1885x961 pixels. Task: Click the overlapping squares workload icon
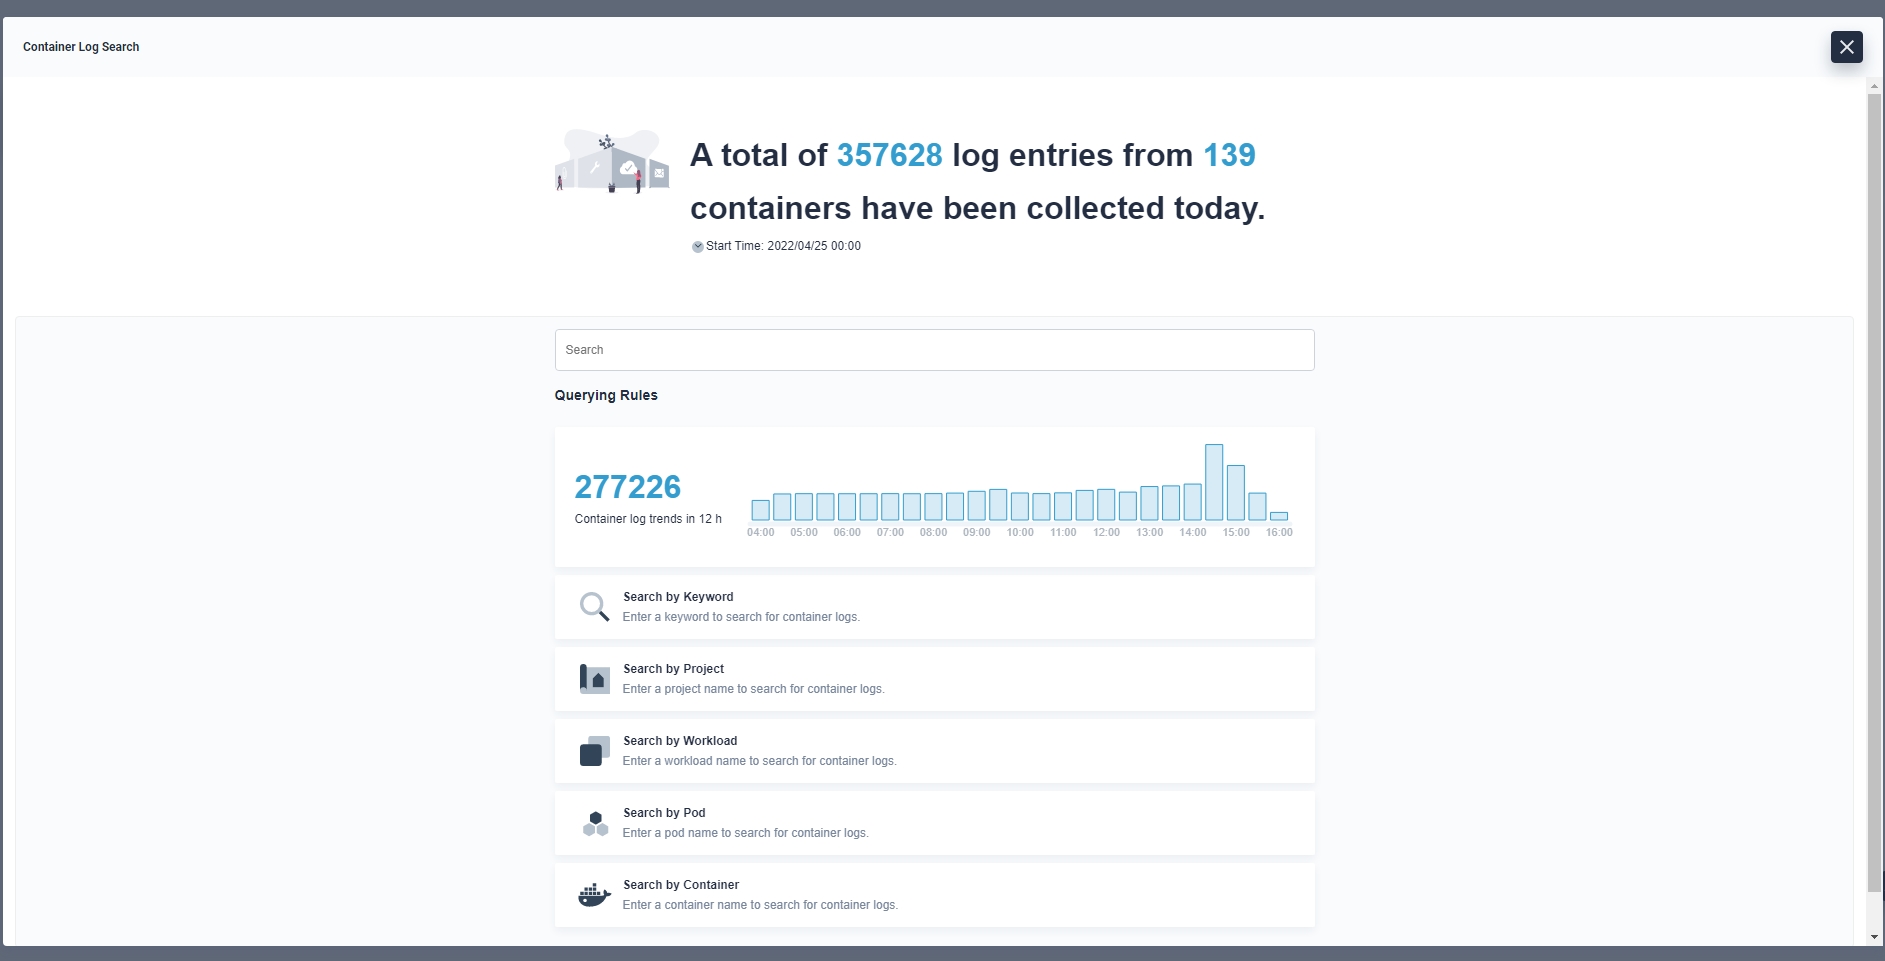(594, 751)
